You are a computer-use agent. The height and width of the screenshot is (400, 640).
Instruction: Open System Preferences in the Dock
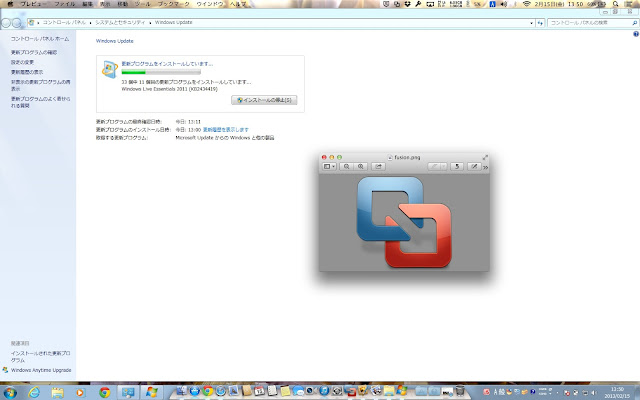tap(337, 391)
